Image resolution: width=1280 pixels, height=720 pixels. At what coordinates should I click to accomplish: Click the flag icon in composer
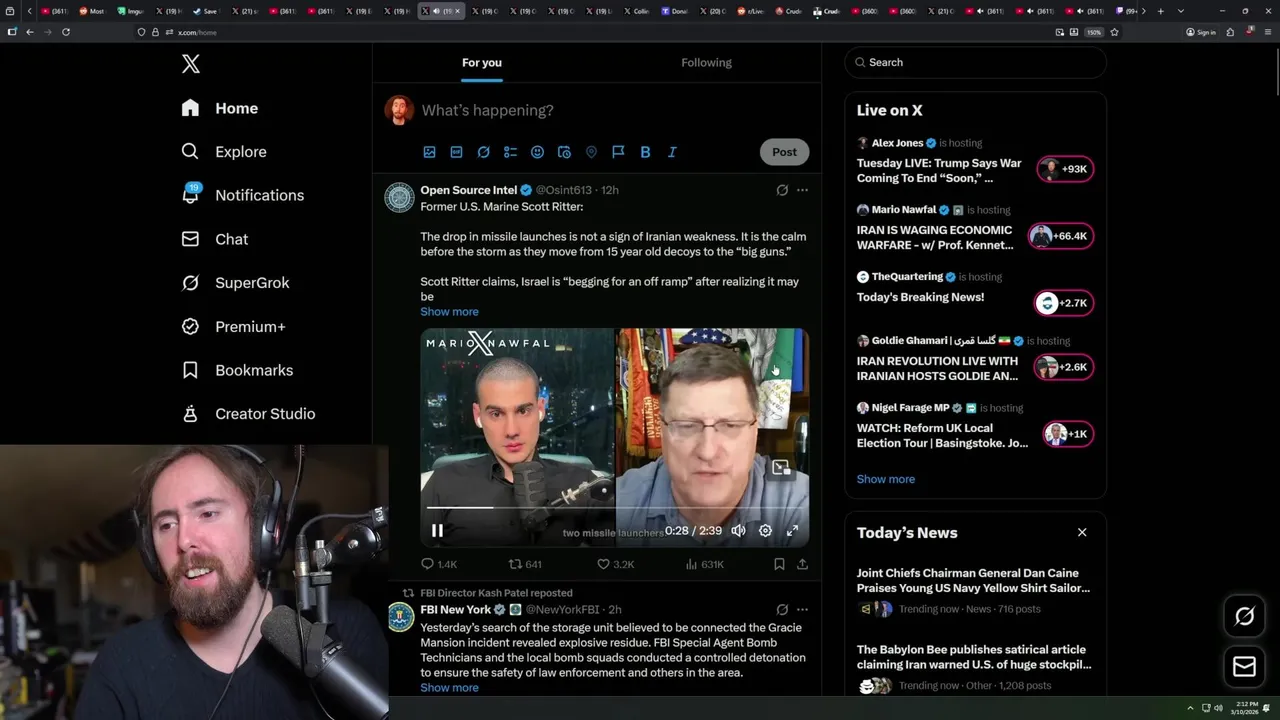[618, 152]
